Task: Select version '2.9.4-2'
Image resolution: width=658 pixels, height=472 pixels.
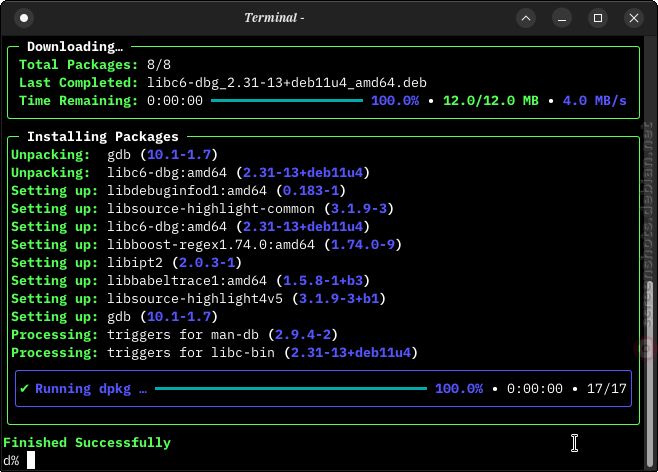Action: point(303,335)
